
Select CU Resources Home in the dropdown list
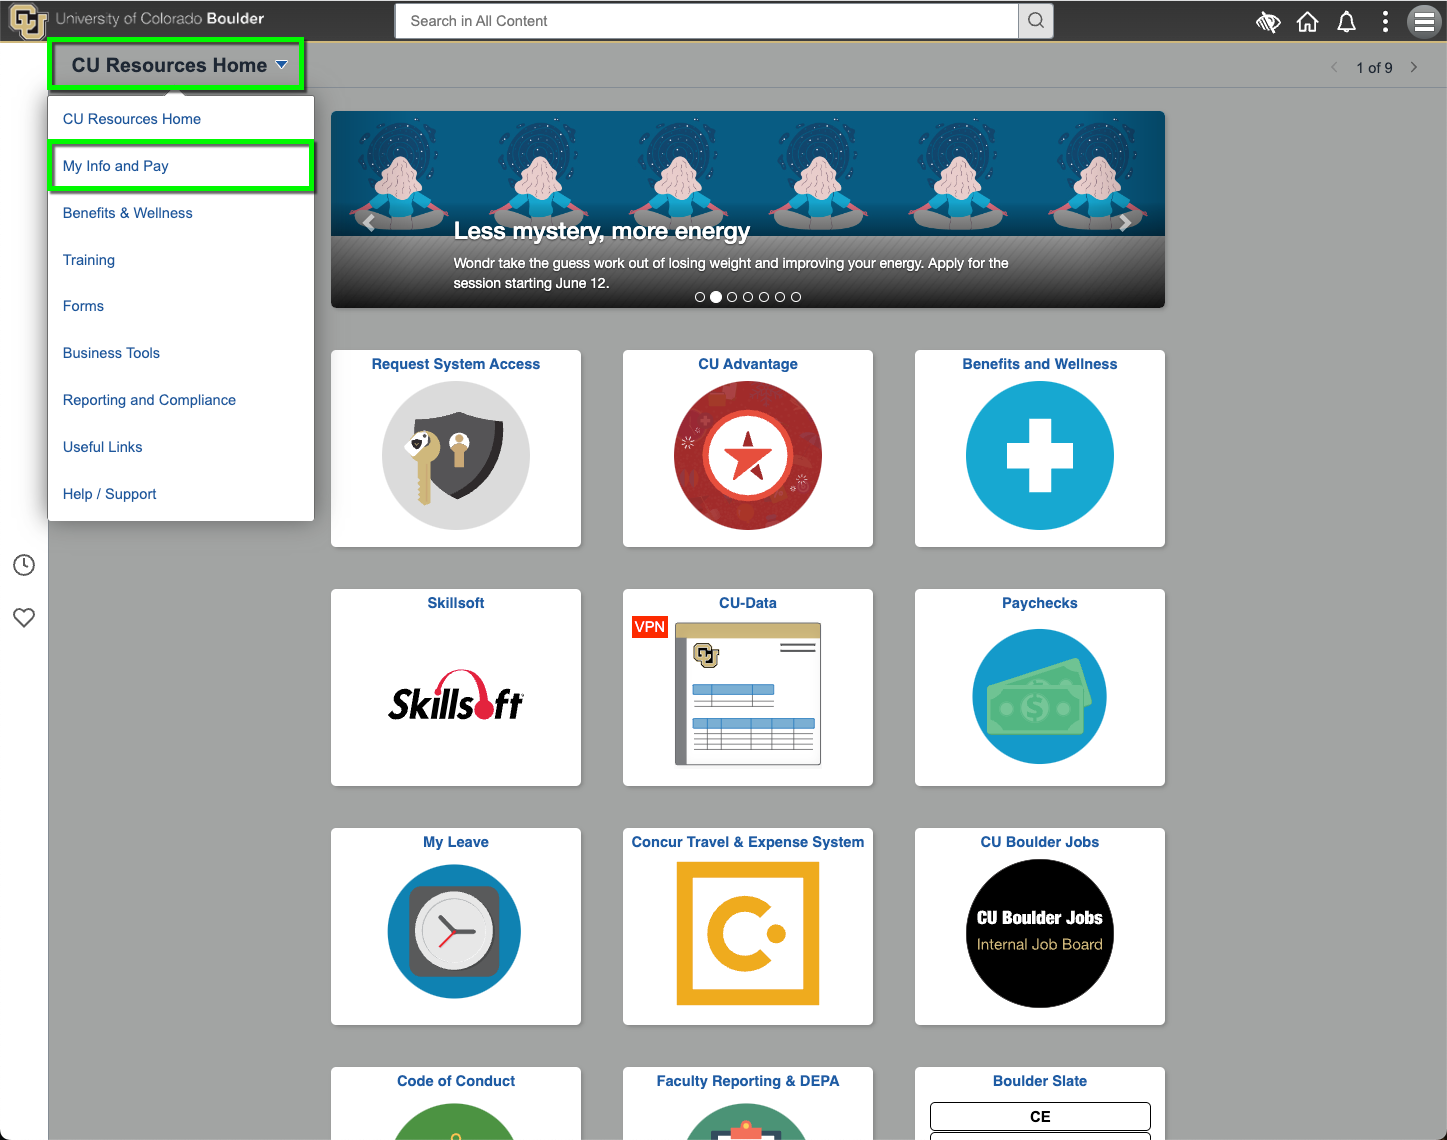[181, 119]
